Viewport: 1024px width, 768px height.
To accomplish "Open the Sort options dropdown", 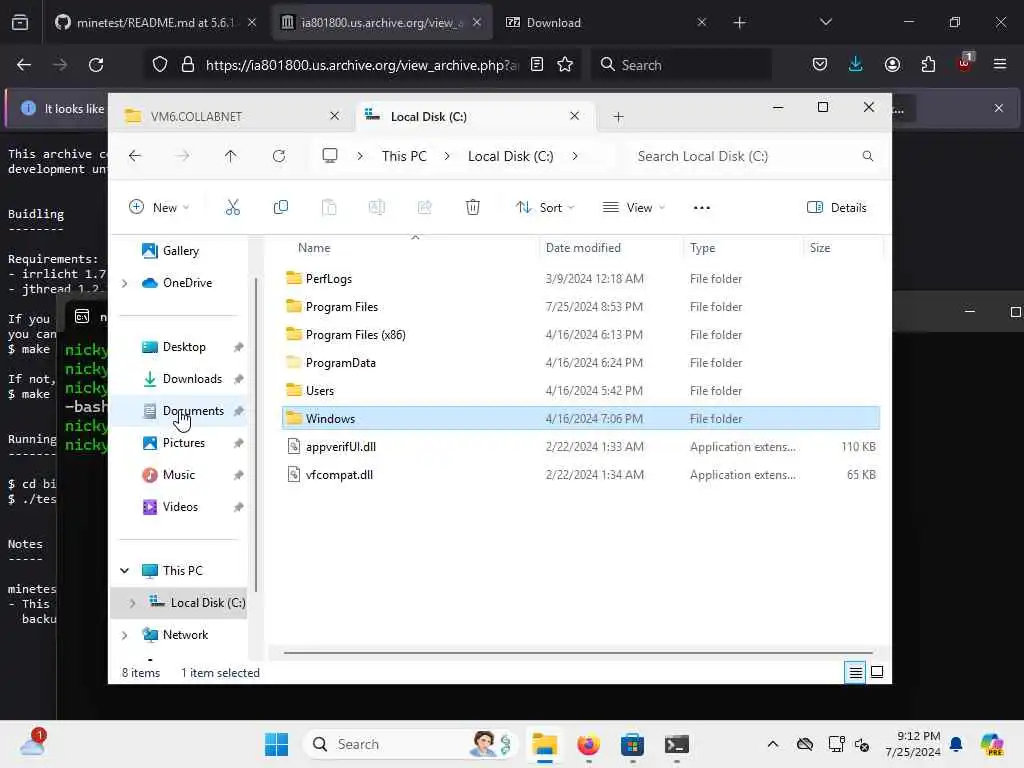I will tap(545, 208).
